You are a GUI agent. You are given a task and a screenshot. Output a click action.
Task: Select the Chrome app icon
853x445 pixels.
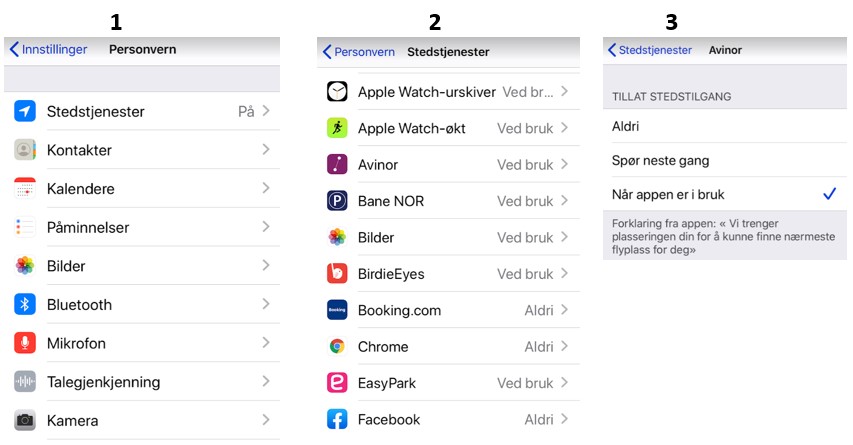point(337,347)
